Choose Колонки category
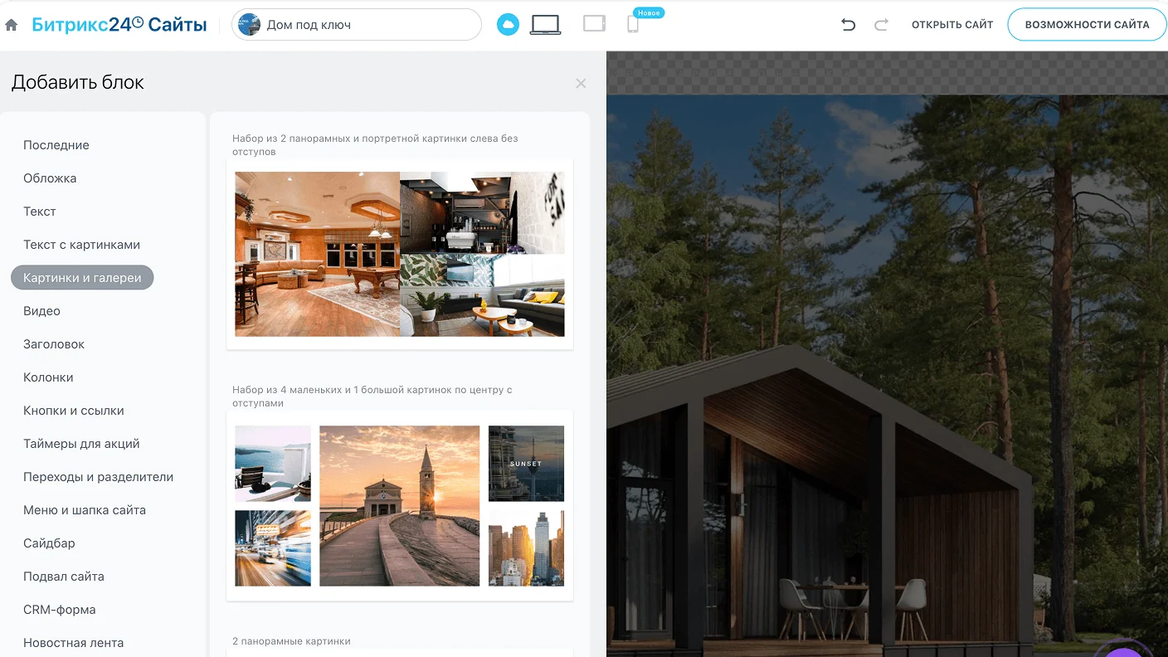 48,377
